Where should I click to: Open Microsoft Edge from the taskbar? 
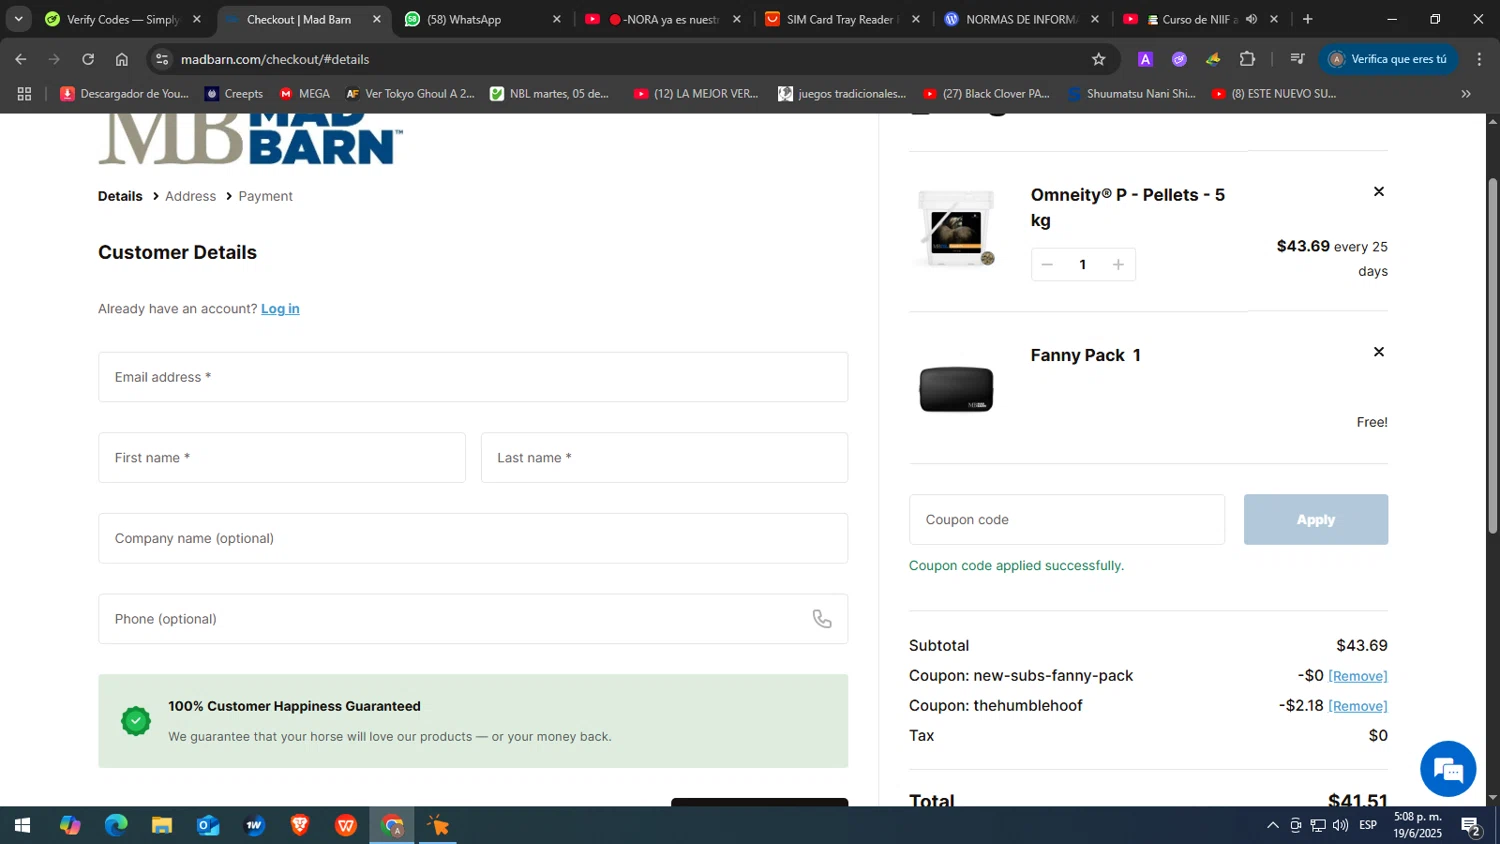[x=116, y=825]
